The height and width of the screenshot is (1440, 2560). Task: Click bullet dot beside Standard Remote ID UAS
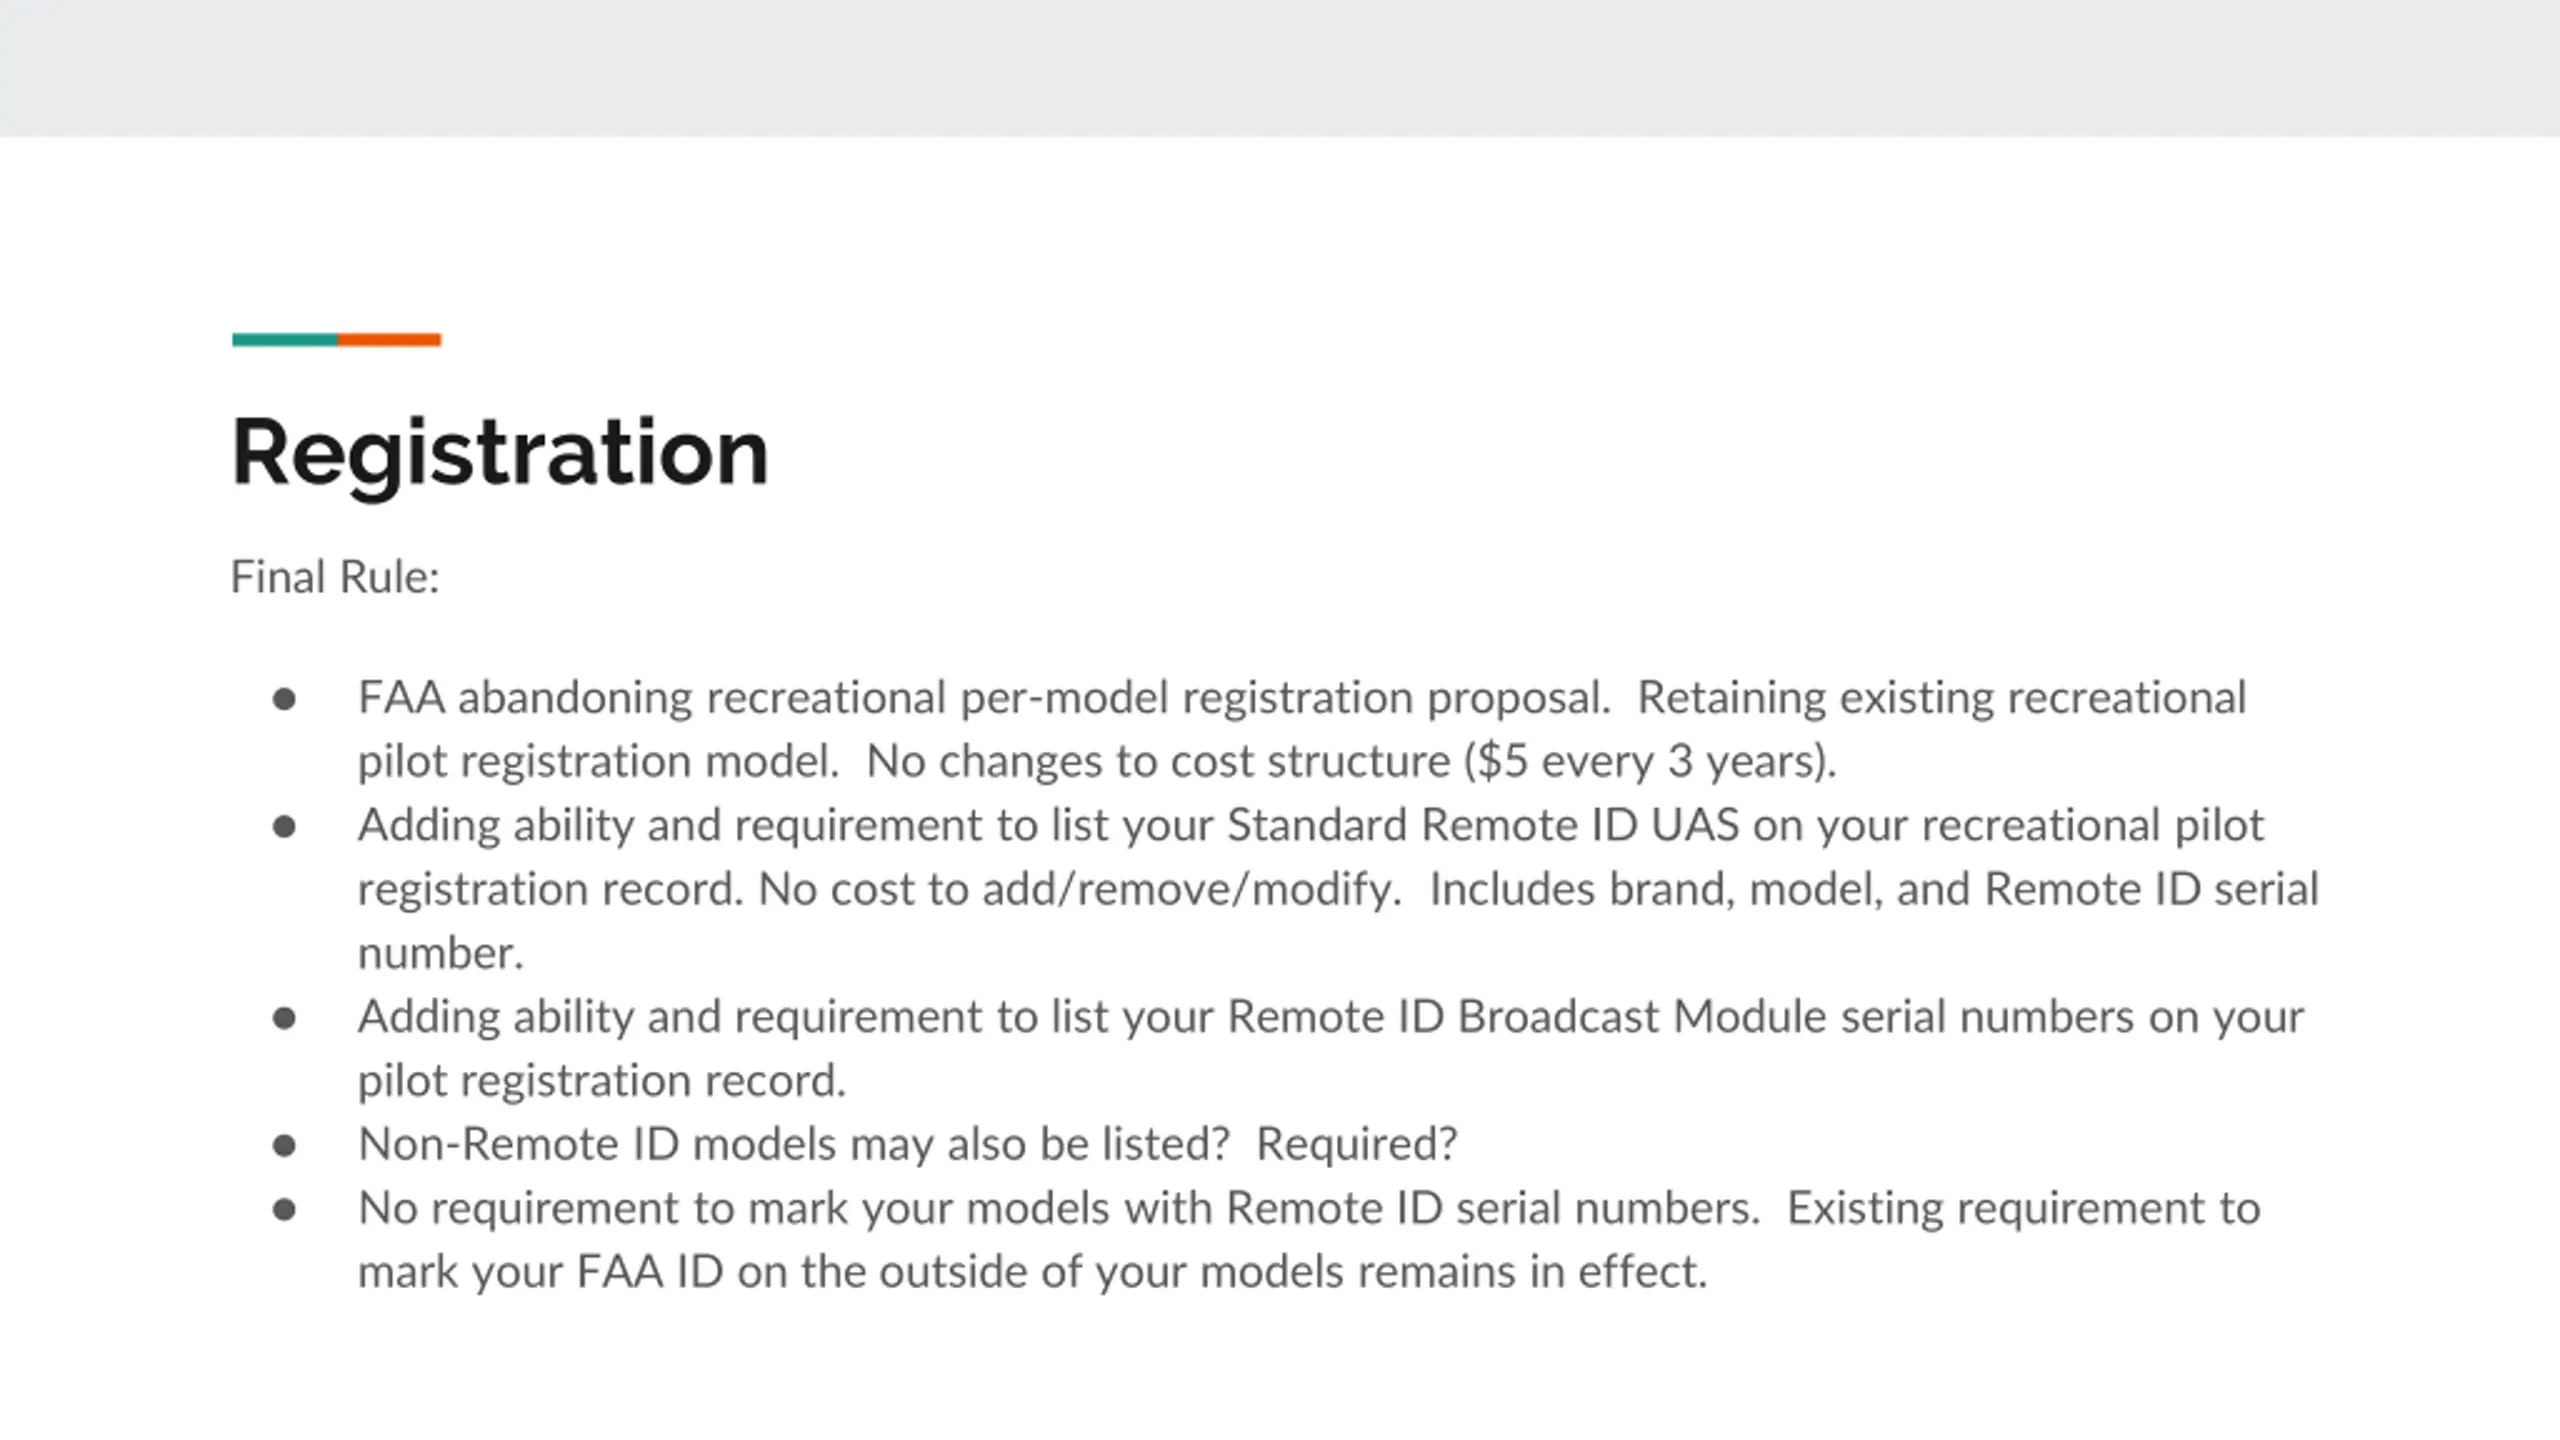coord(284,827)
